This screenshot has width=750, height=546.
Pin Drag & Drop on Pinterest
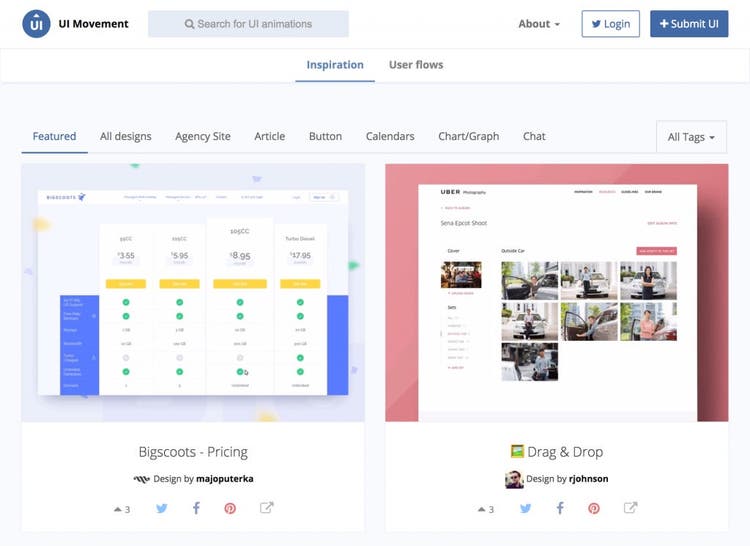tap(594, 508)
